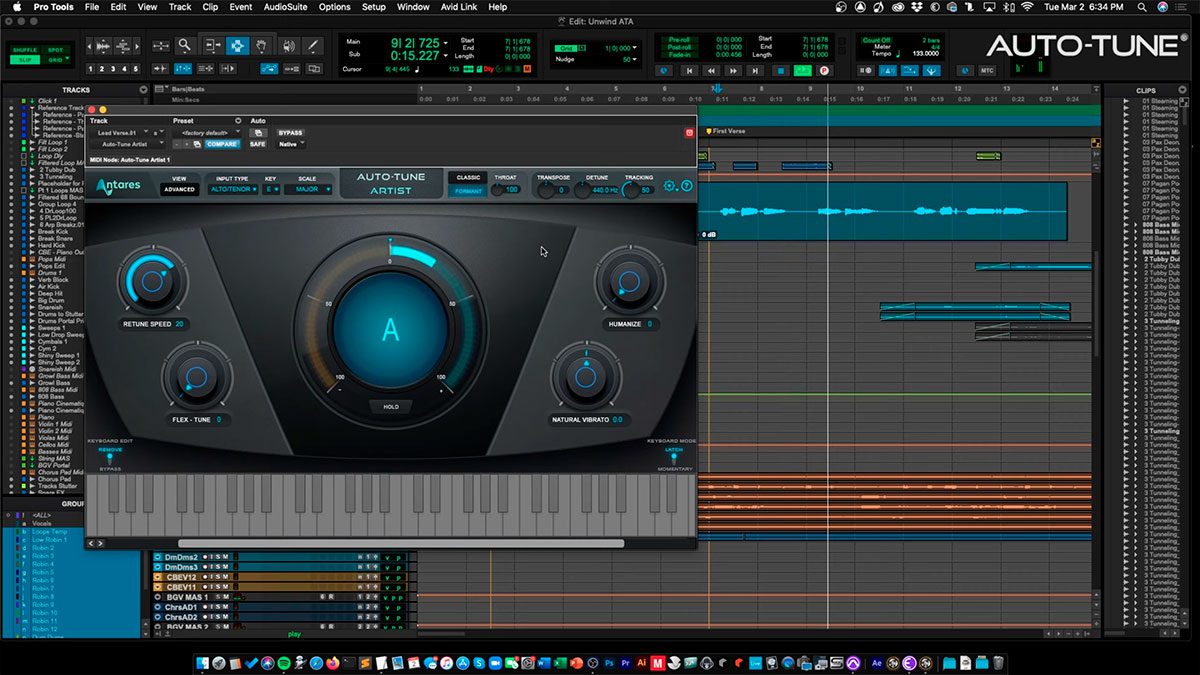Screen dimensions: 1200x675
Task: Toggle automation SAFE in plugin header
Action: 258,144
